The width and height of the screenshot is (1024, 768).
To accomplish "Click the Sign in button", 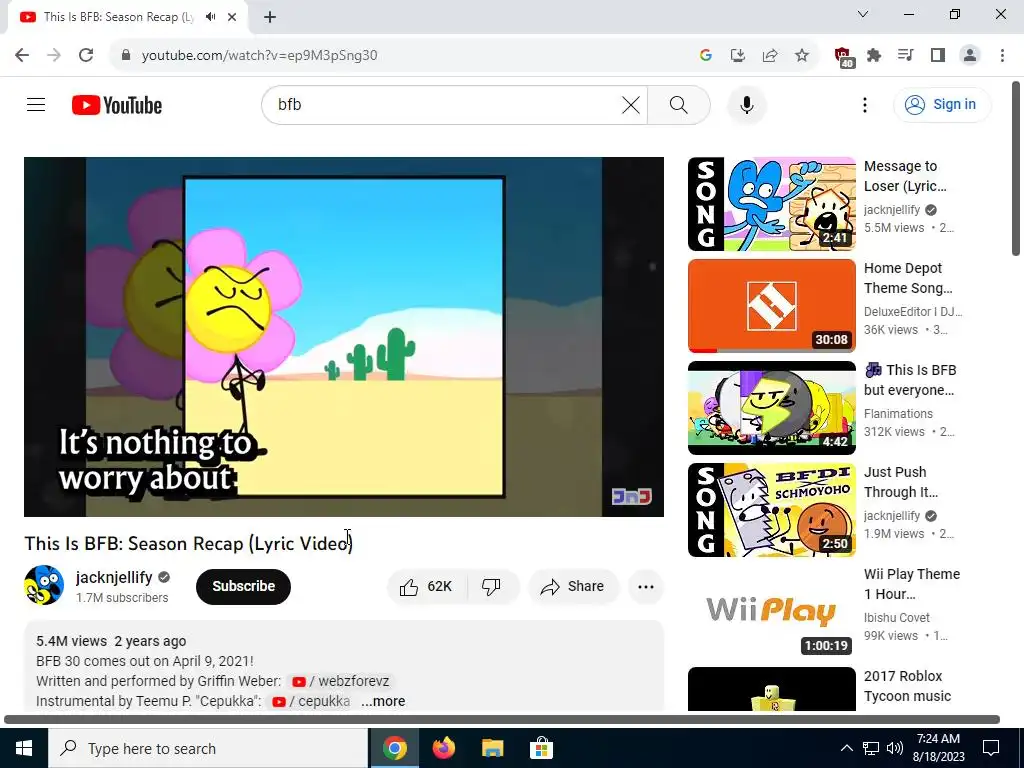I will pyautogui.click(x=942, y=104).
